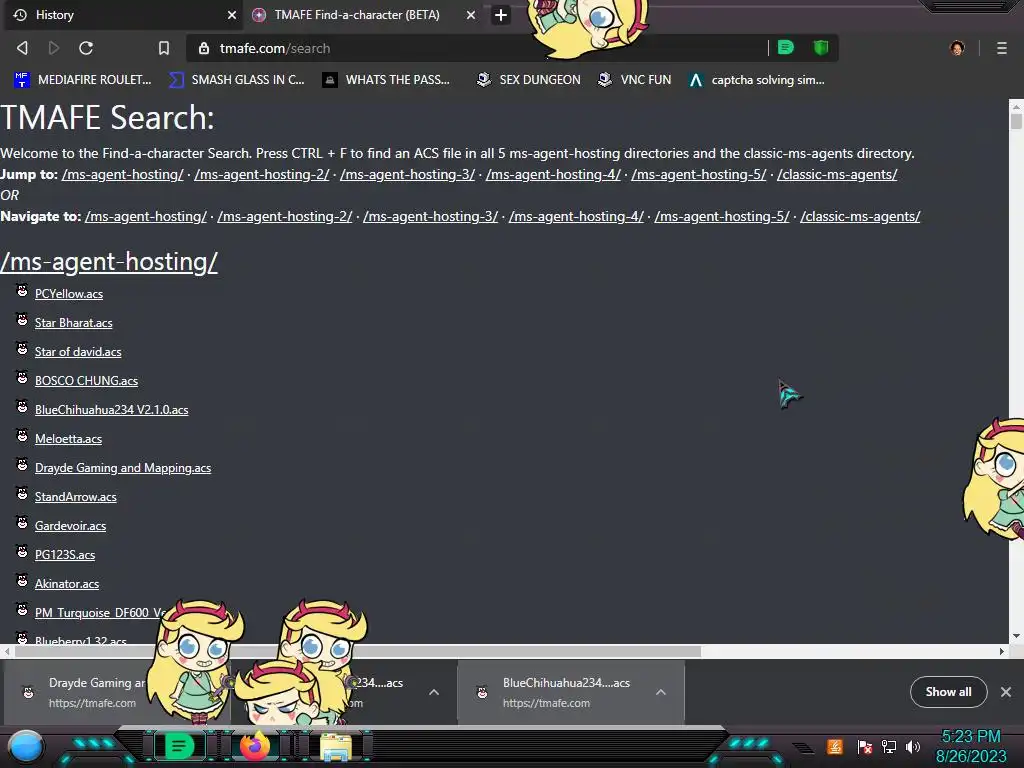
Task: Navigate to /classic-ms-agents/ directory
Action: pyautogui.click(x=860, y=216)
